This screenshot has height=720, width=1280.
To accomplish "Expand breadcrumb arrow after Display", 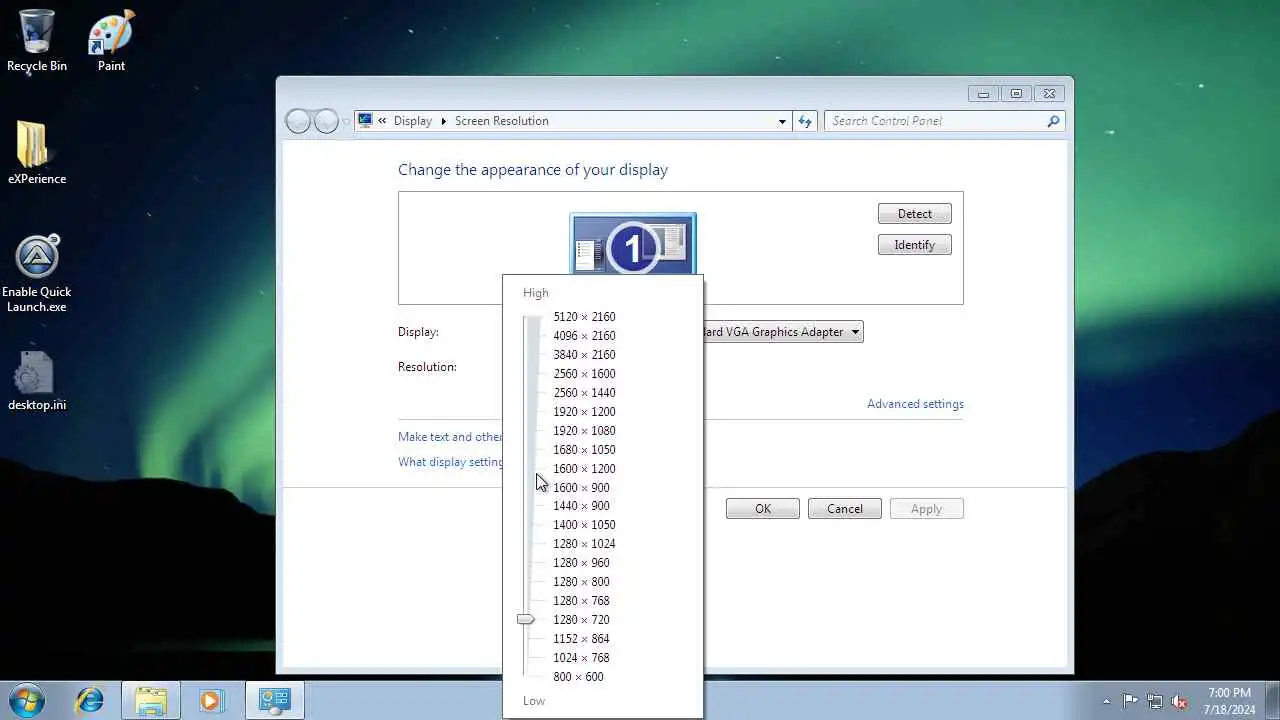I will (x=444, y=121).
